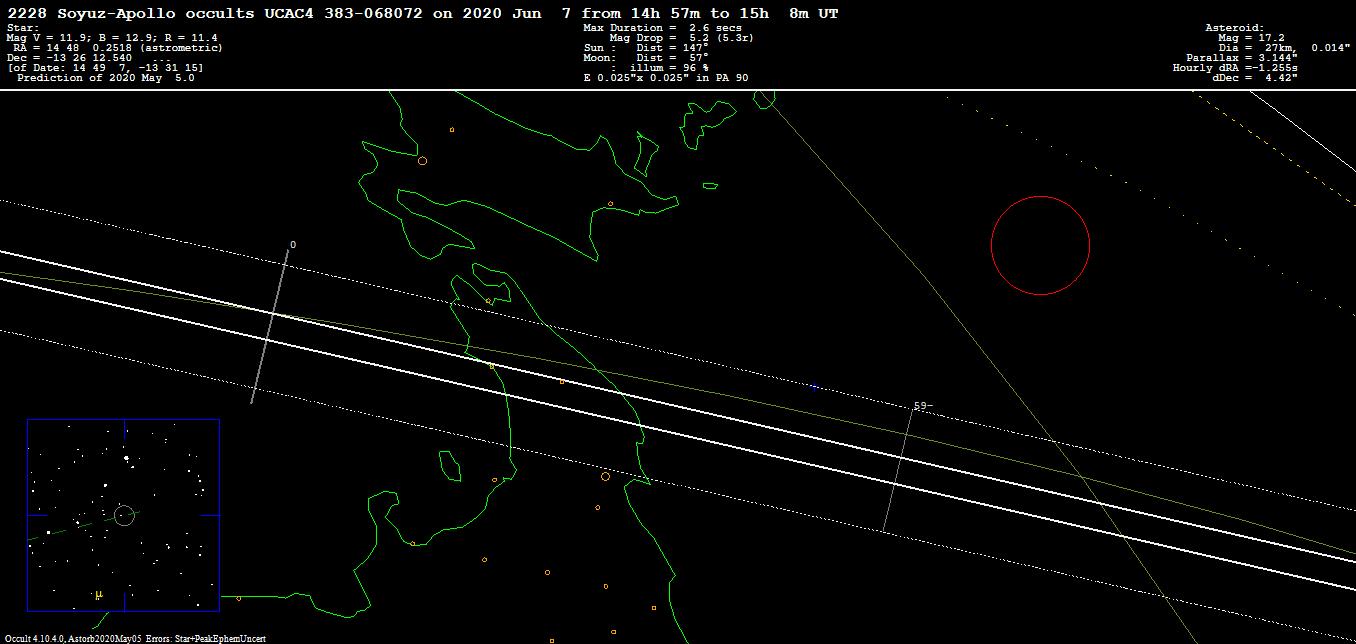Click the "dDec = 4.42"" value
This screenshot has height=644, width=1356.
point(1255,77)
